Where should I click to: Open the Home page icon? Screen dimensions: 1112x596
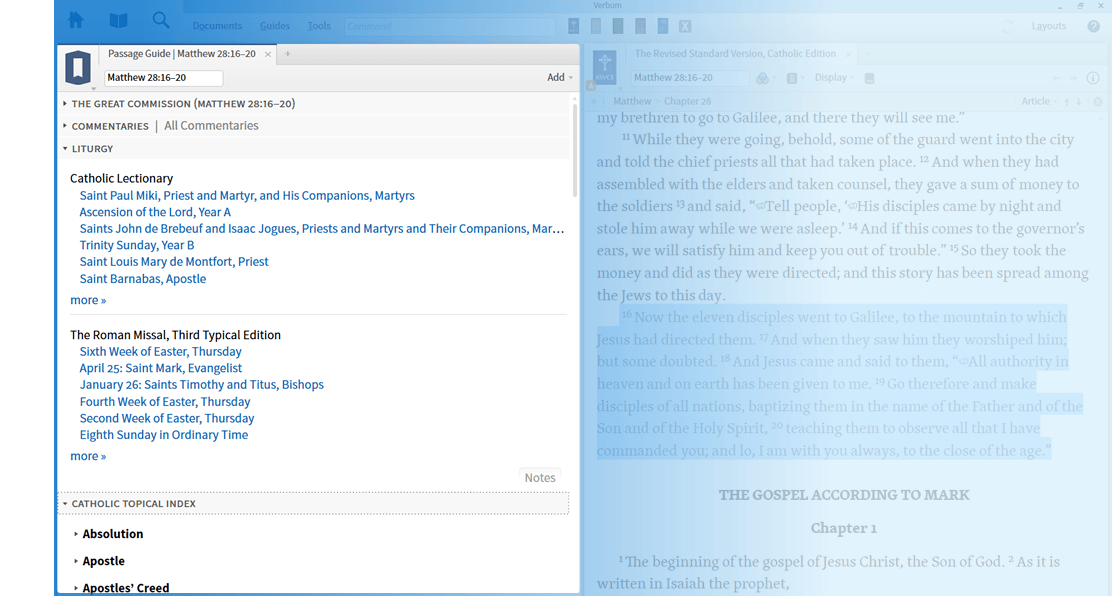pyautogui.click(x=76, y=21)
